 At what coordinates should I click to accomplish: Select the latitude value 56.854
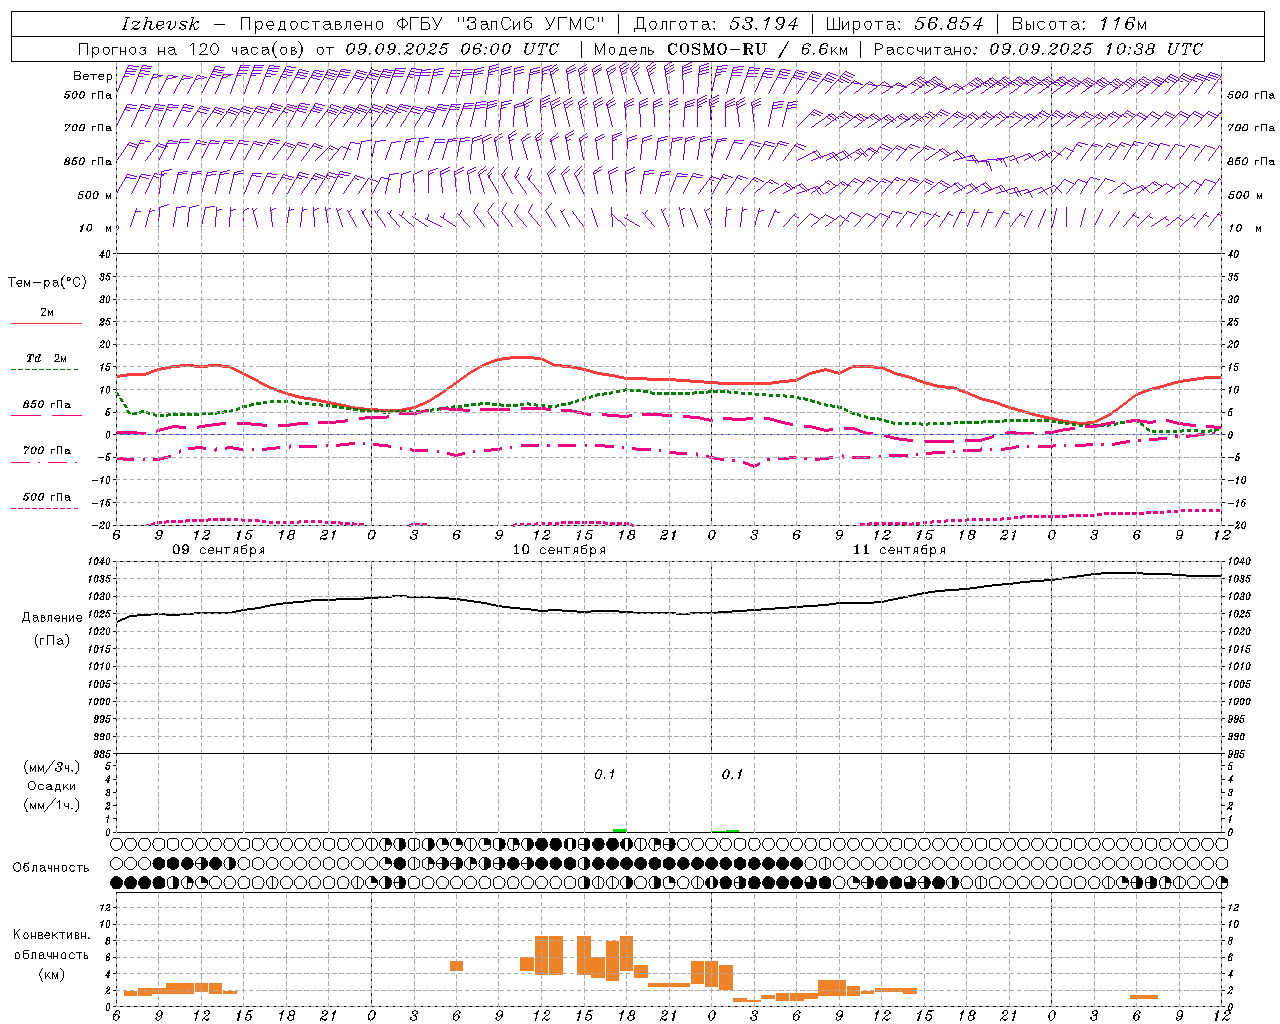pyautogui.click(x=949, y=24)
